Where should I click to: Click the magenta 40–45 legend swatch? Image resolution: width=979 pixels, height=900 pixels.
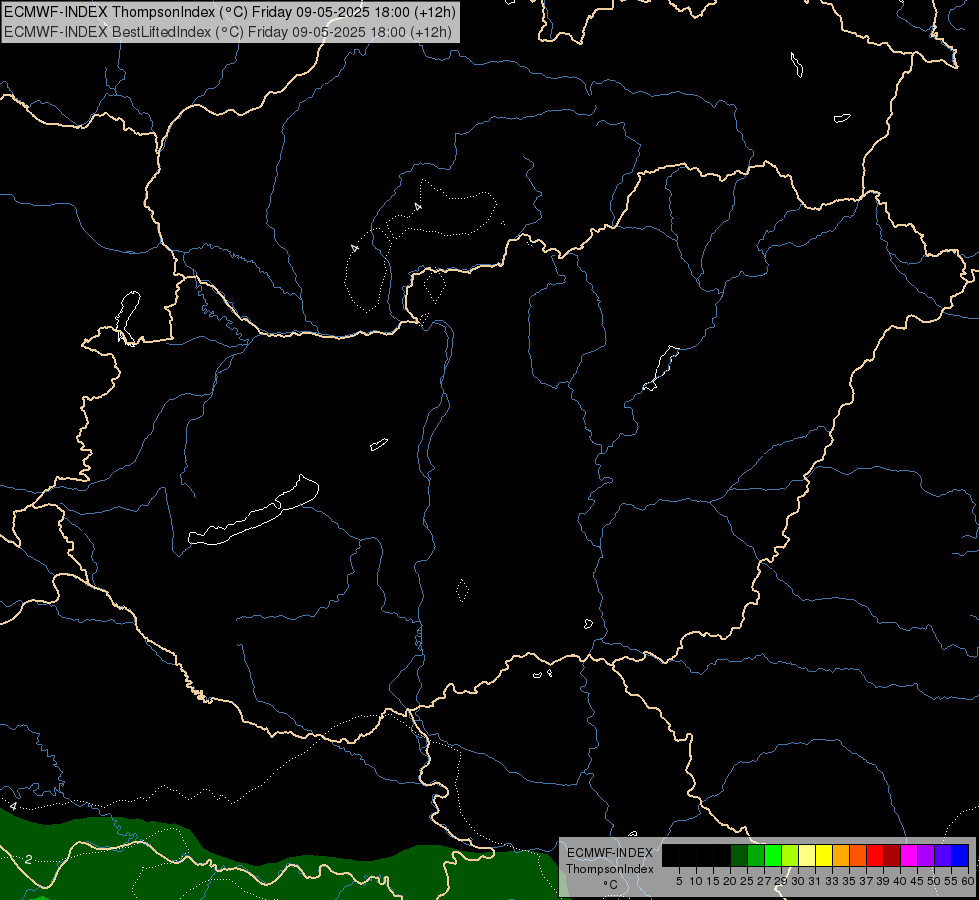[x=908, y=855]
